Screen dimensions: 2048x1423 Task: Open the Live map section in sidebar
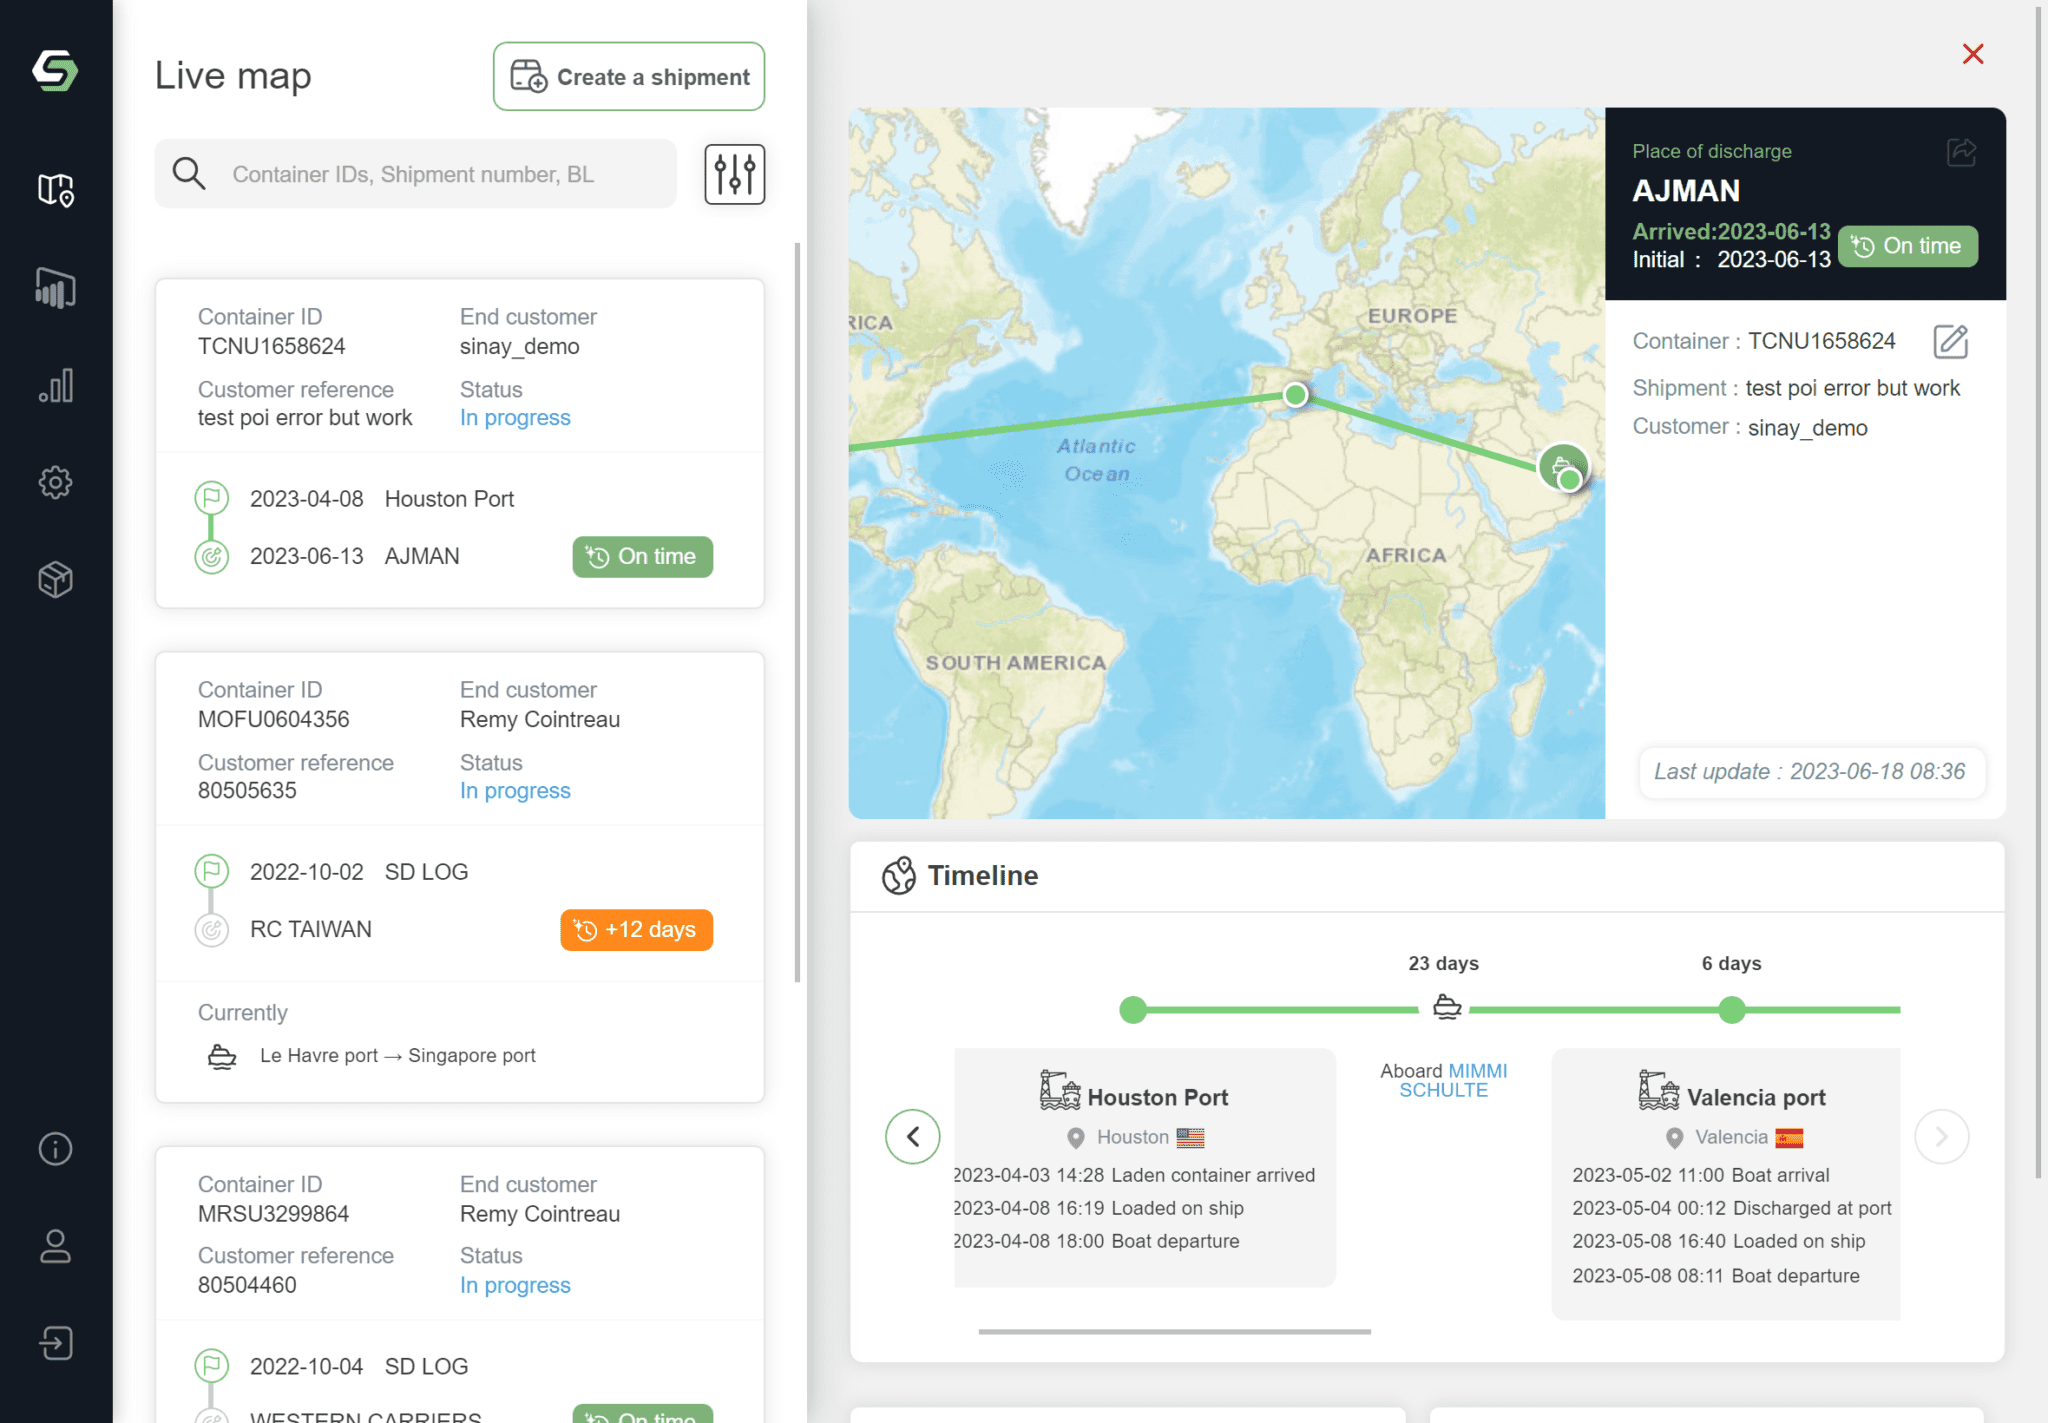55,190
